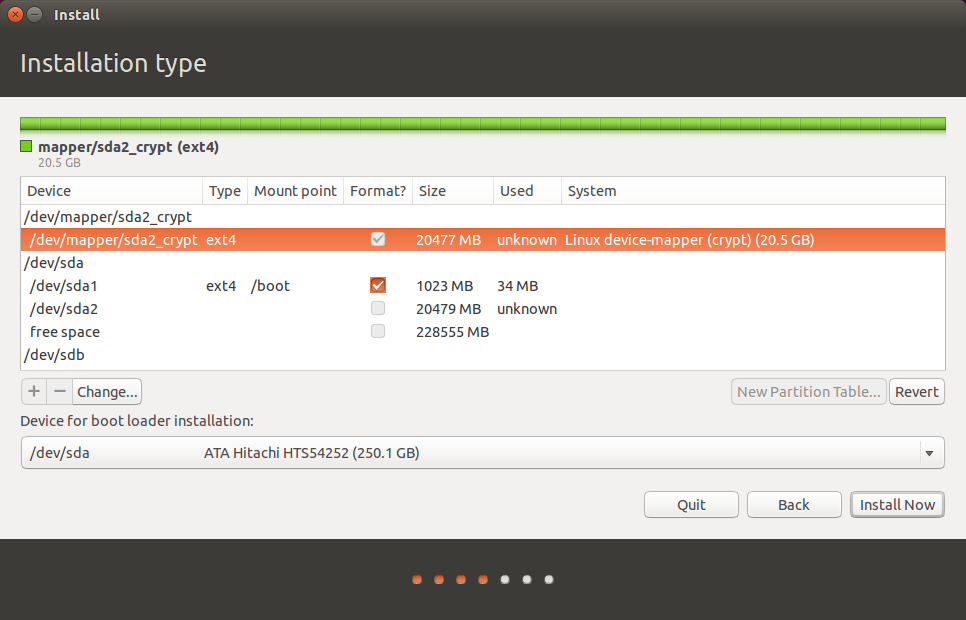
Task: Click the Device column header
Action: click(50, 191)
